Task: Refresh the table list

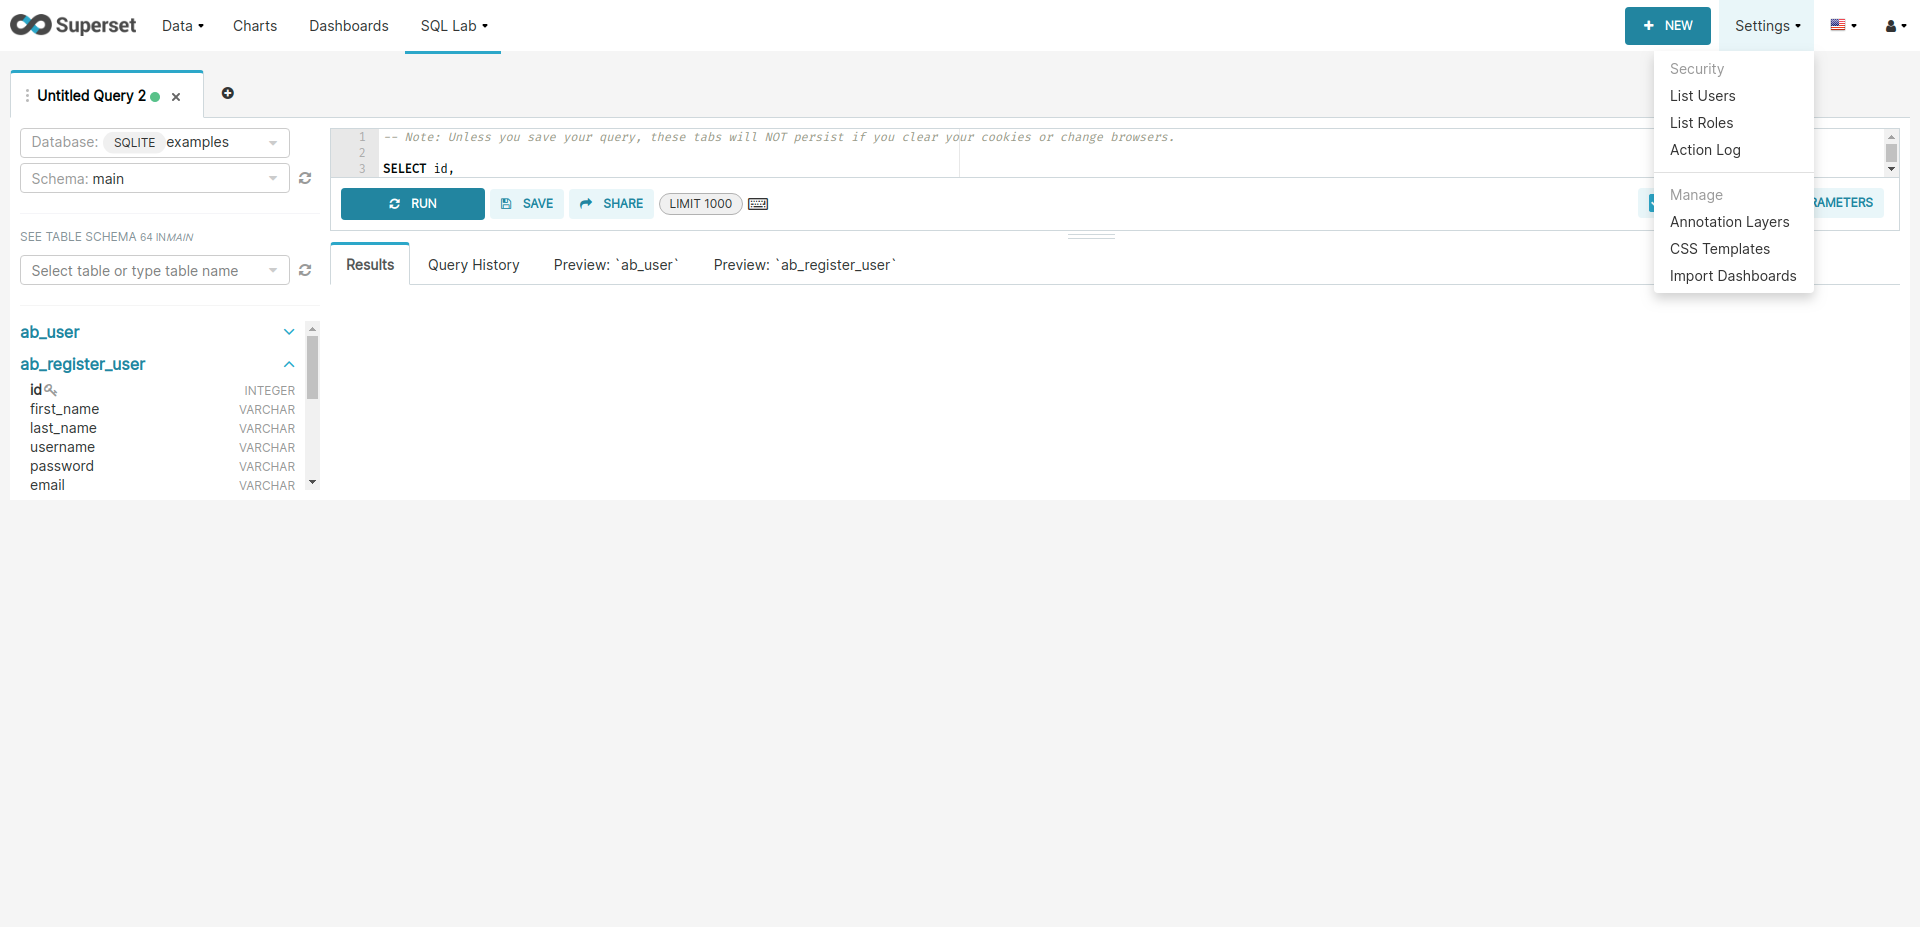Action: coord(306,270)
